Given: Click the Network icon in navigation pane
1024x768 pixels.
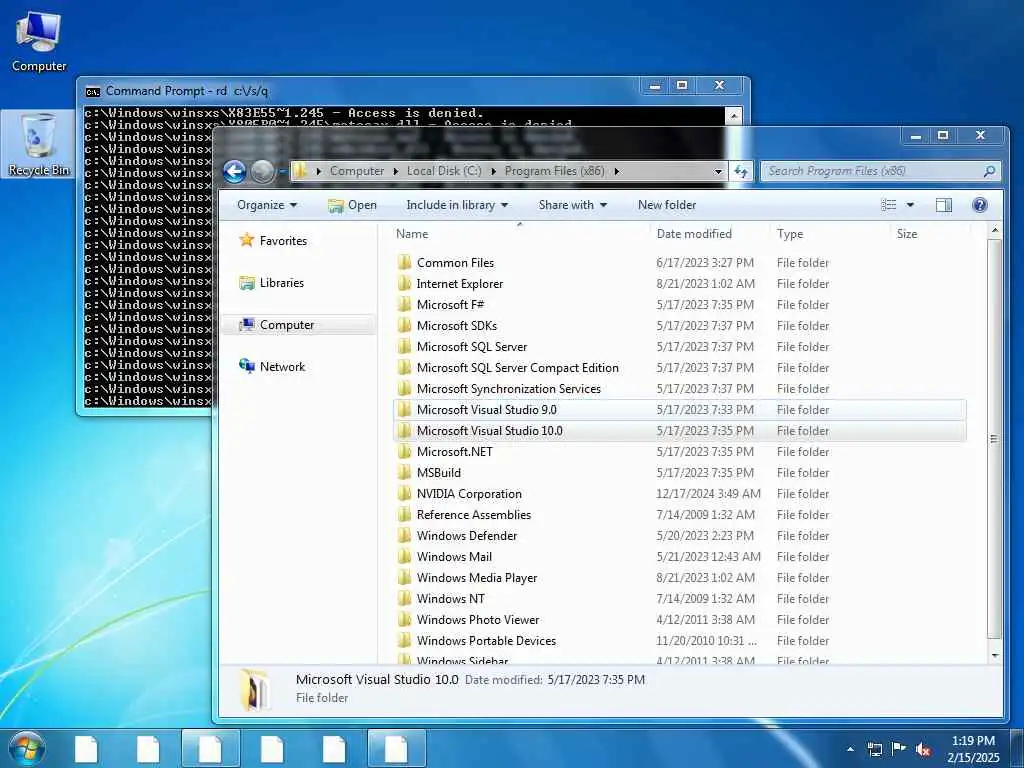Looking at the screenshot, I should [246, 366].
